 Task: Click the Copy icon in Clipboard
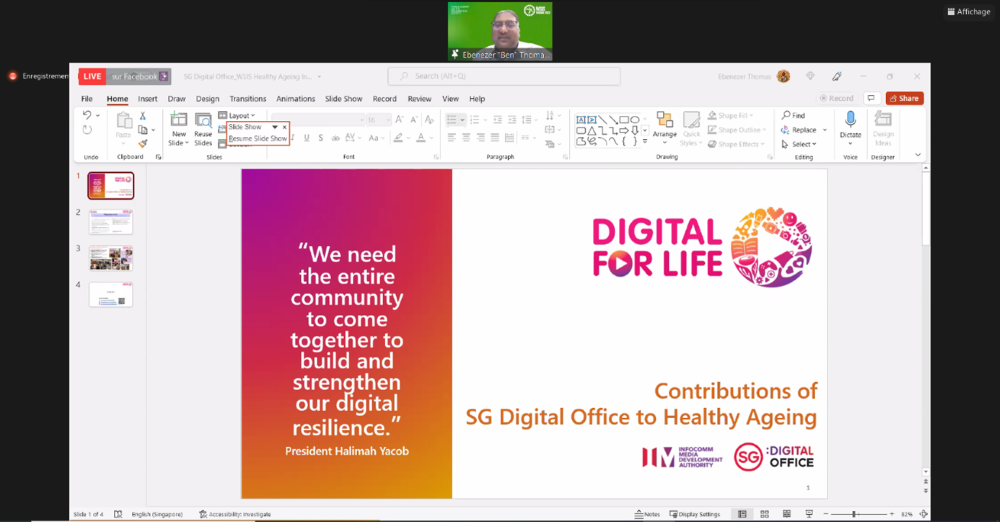tap(143, 130)
